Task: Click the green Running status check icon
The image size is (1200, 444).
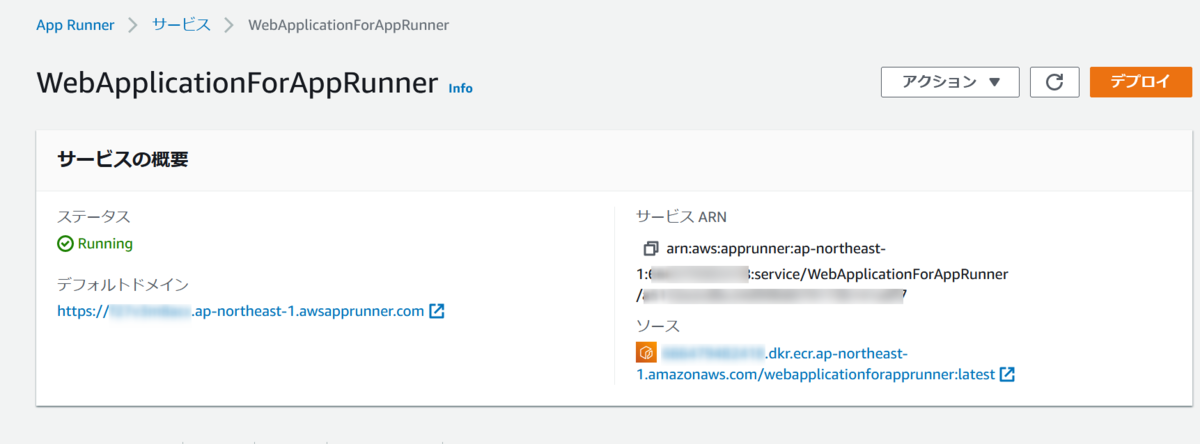Action: click(x=65, y=243)
